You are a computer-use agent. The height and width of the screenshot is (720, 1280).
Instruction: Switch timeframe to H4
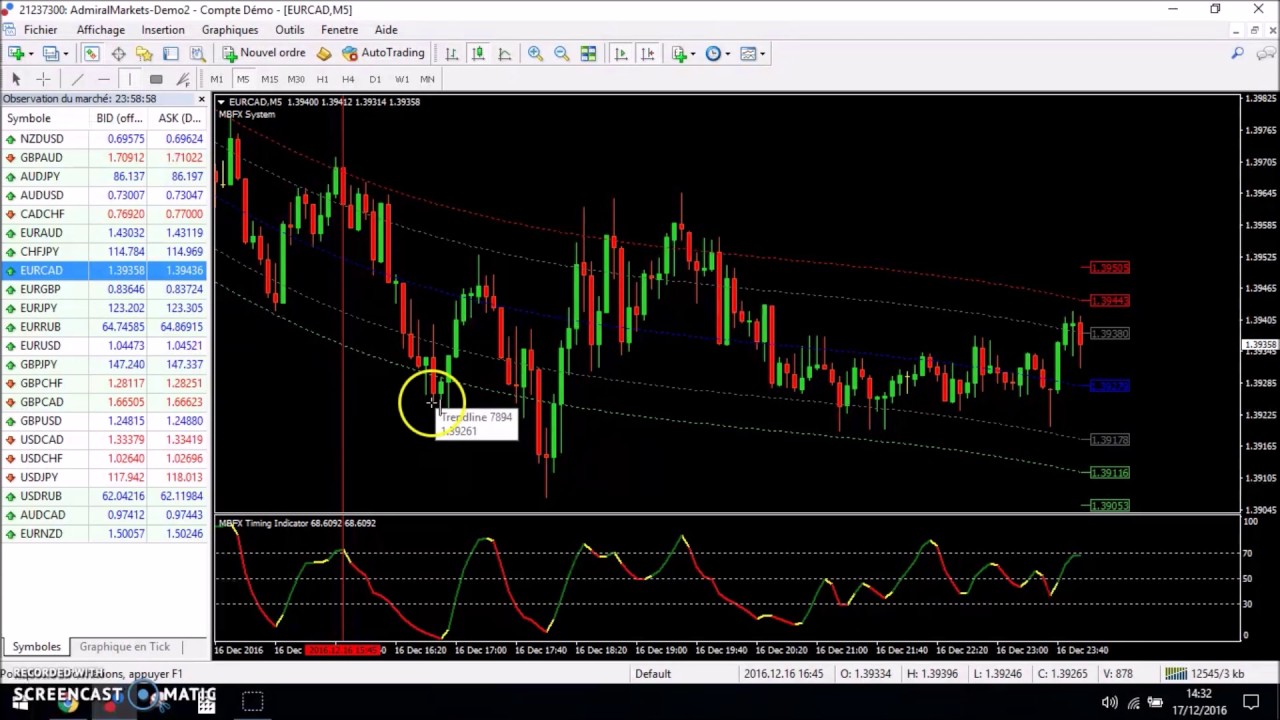tap(348, 79)
